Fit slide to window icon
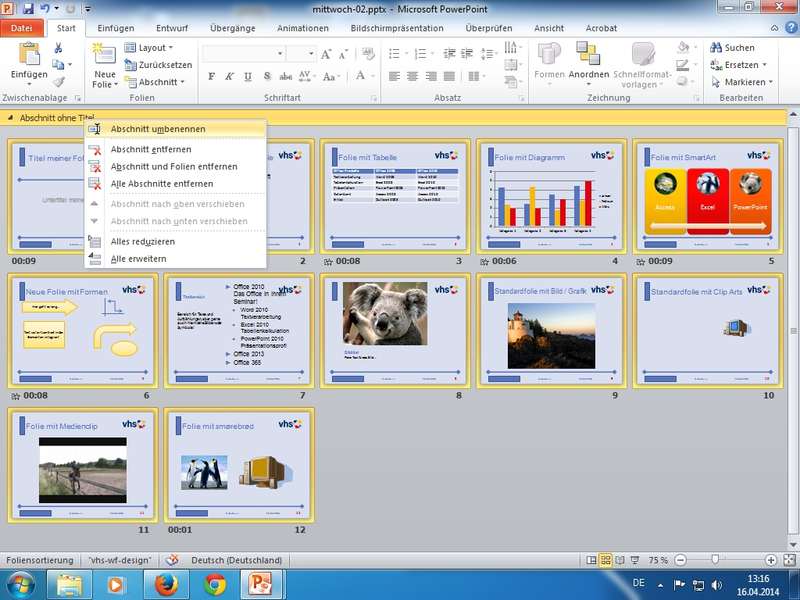The height and width of the screenshot is (600, 800). coord(788,559)
